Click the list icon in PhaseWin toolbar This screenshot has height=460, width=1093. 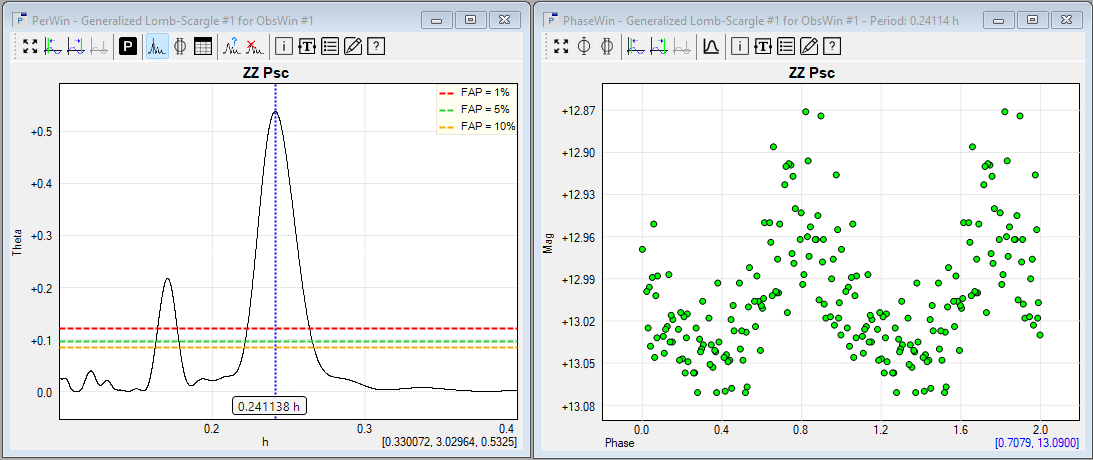[x=785, y=46]
